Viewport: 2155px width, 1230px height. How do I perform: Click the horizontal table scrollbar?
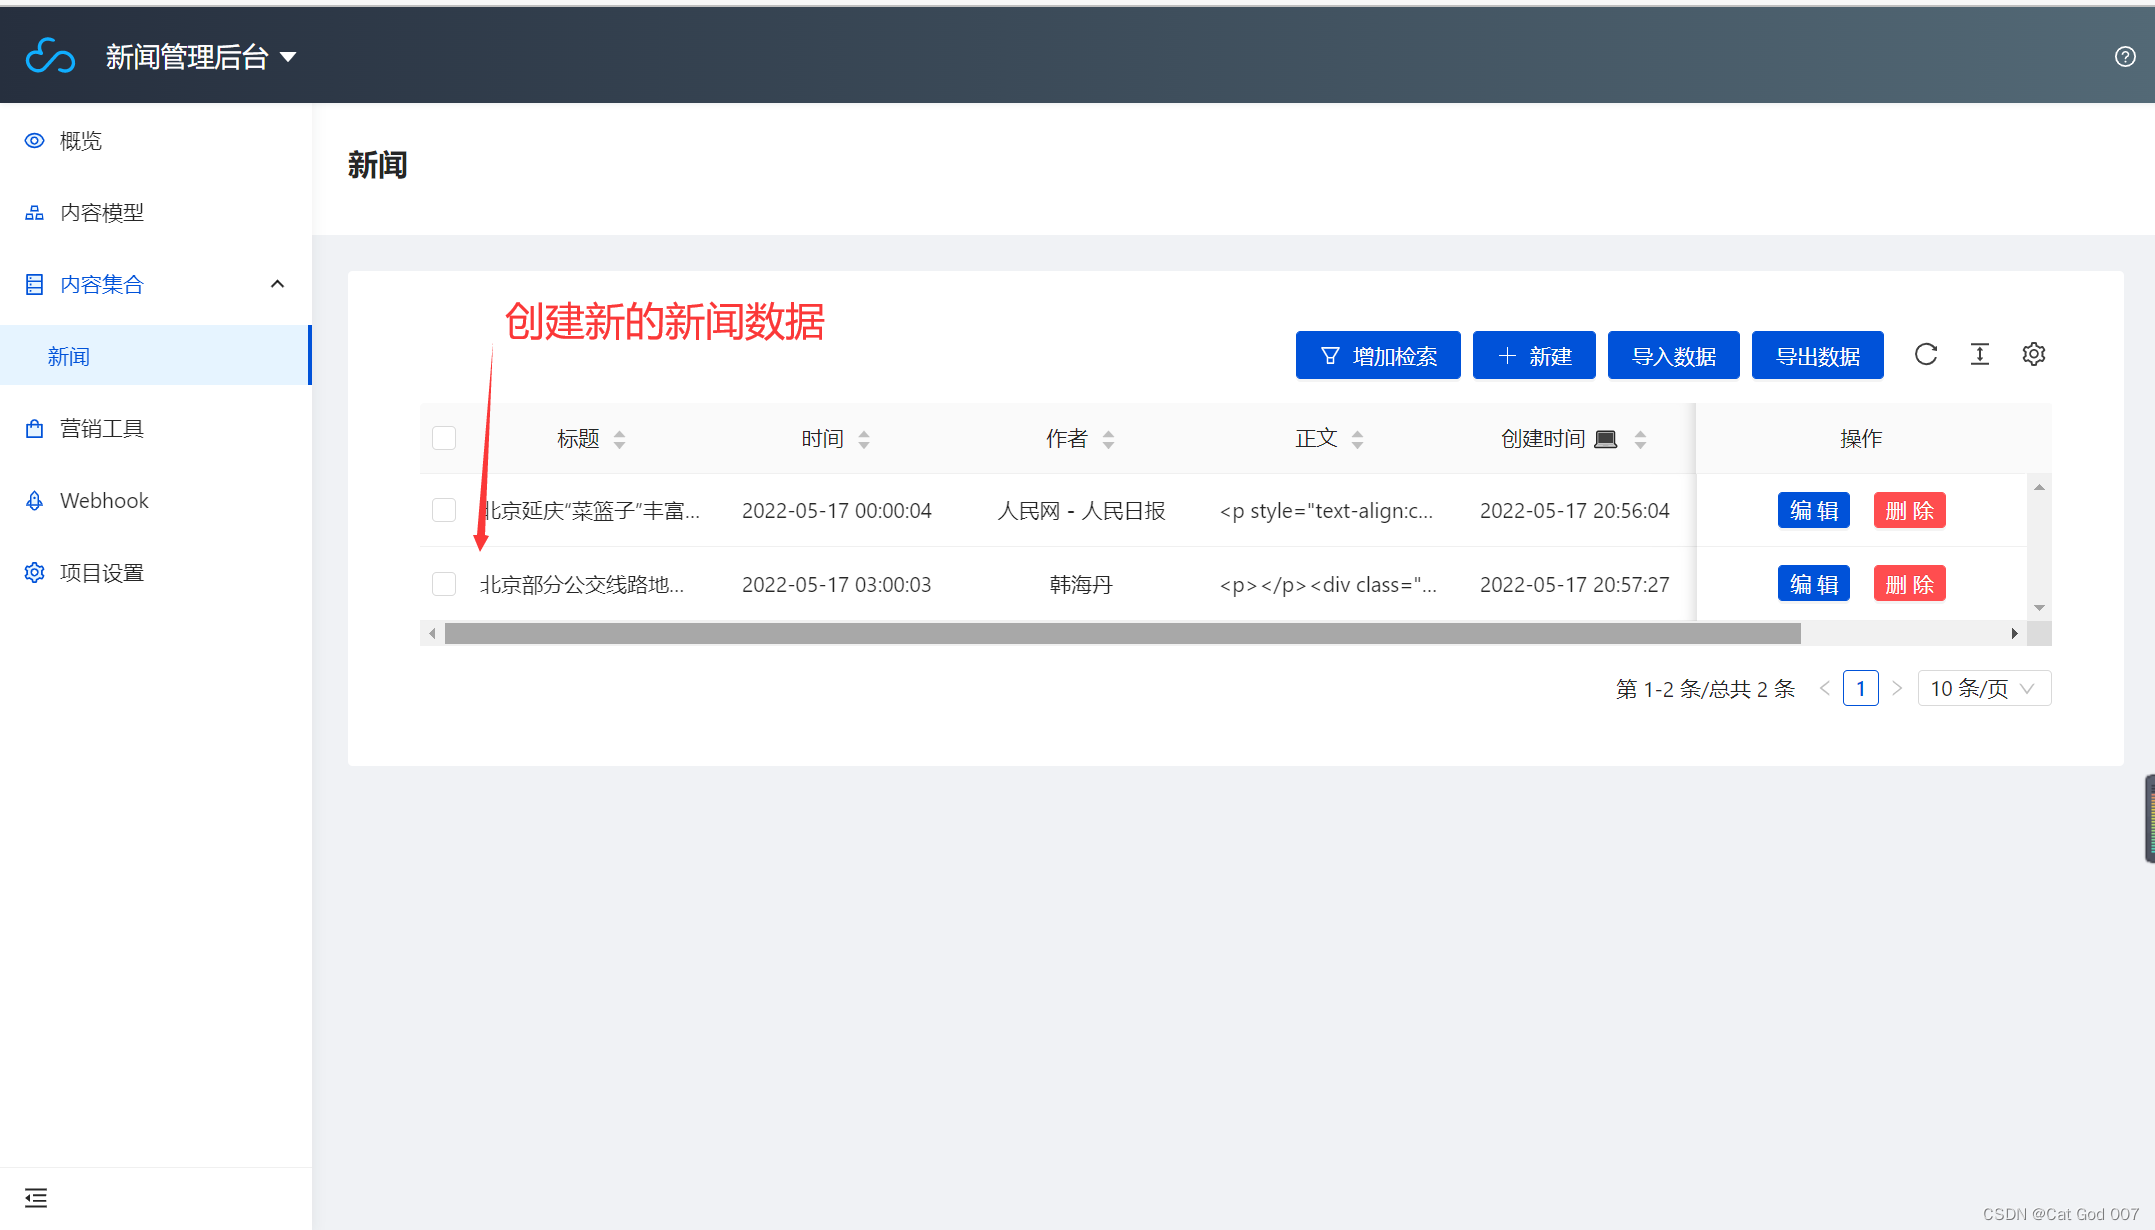click(x=1122, y=633)
